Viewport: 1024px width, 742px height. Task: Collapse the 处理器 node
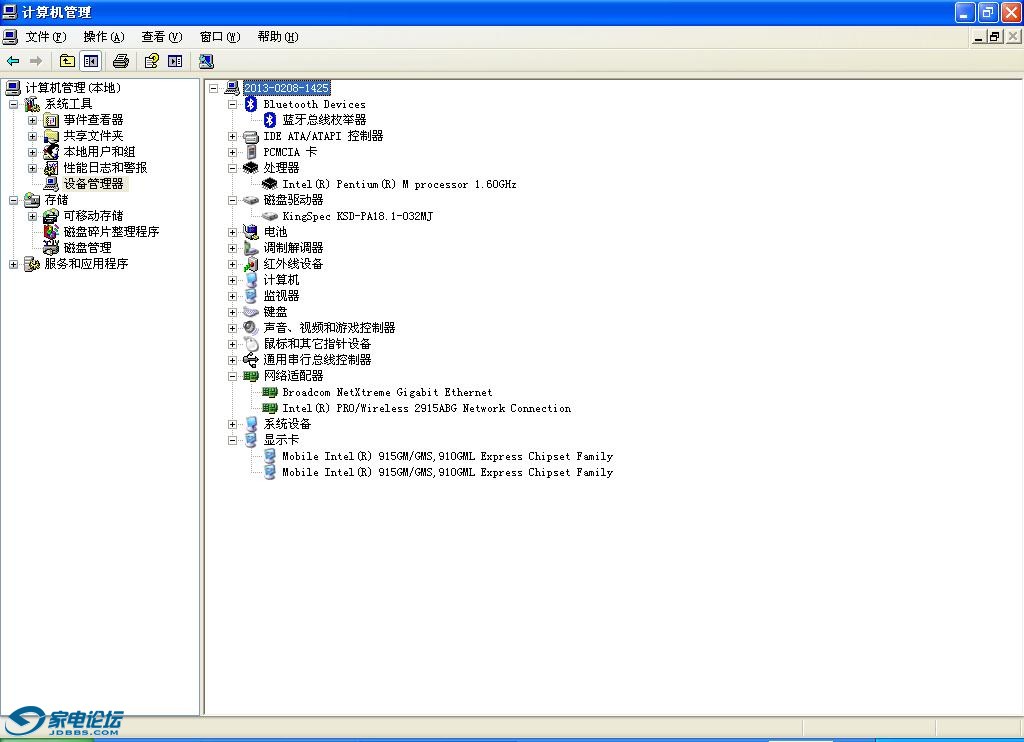tap(232, 169)
